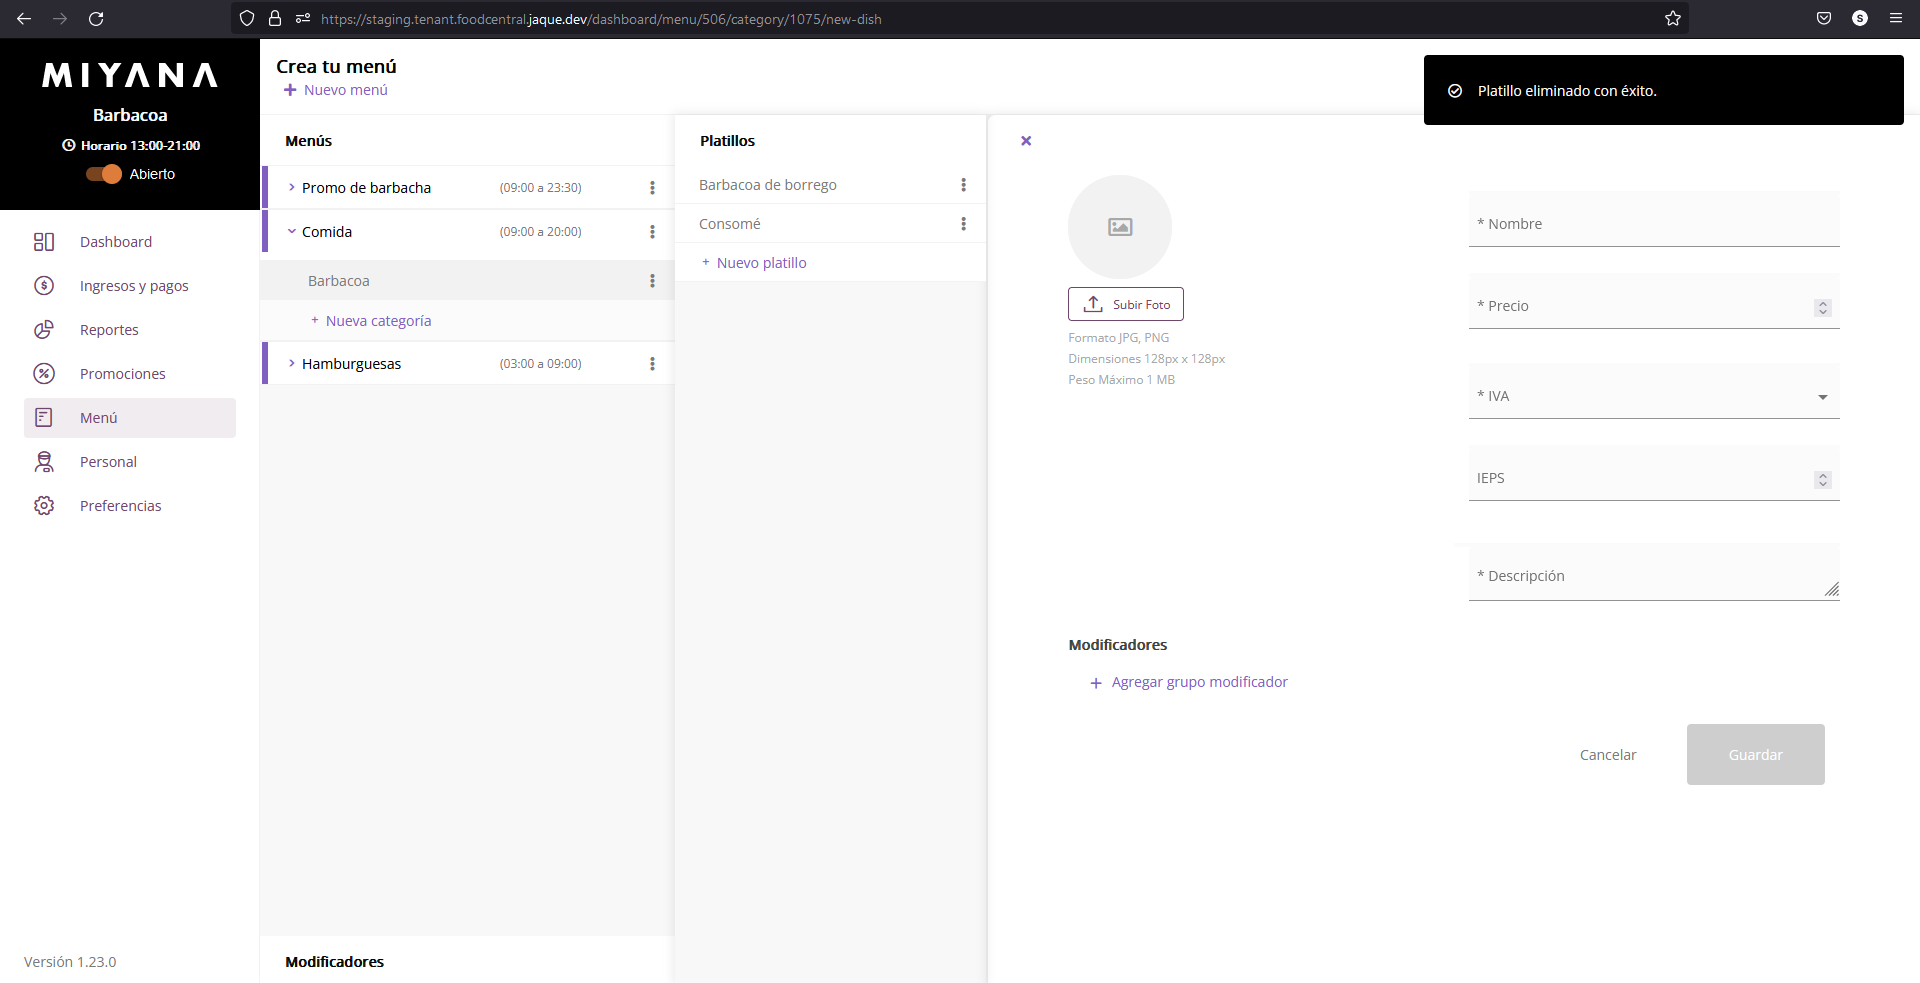
Task: Click the Descripción resize handle
Action: click(x=1831, y=590)
